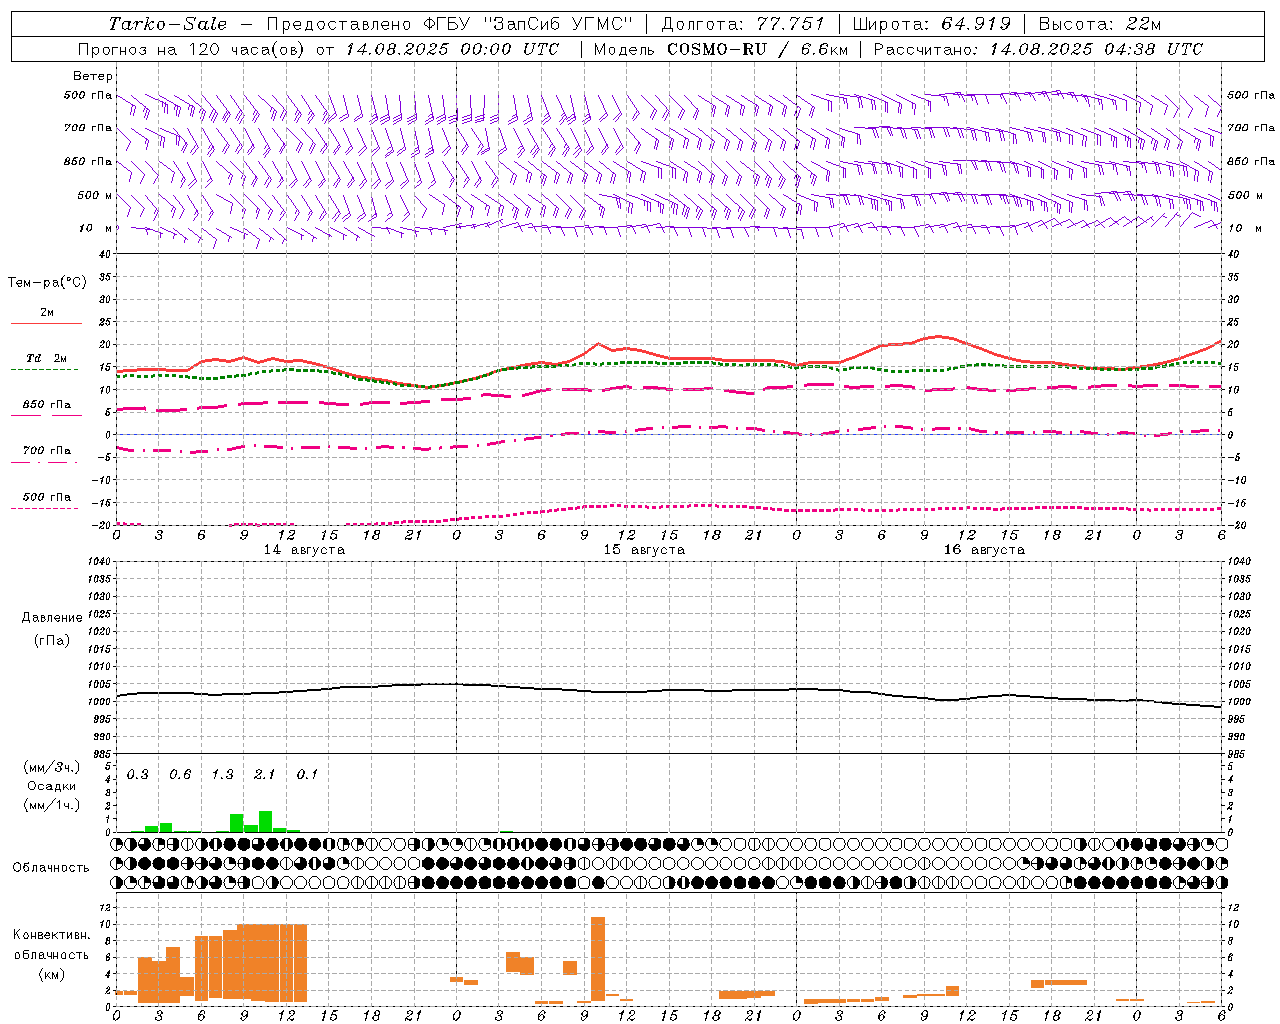
Task: Select the 'Предоставлено ФГБУ "ЗапСиб УГМС"' provider text
Action: point(451,24)
